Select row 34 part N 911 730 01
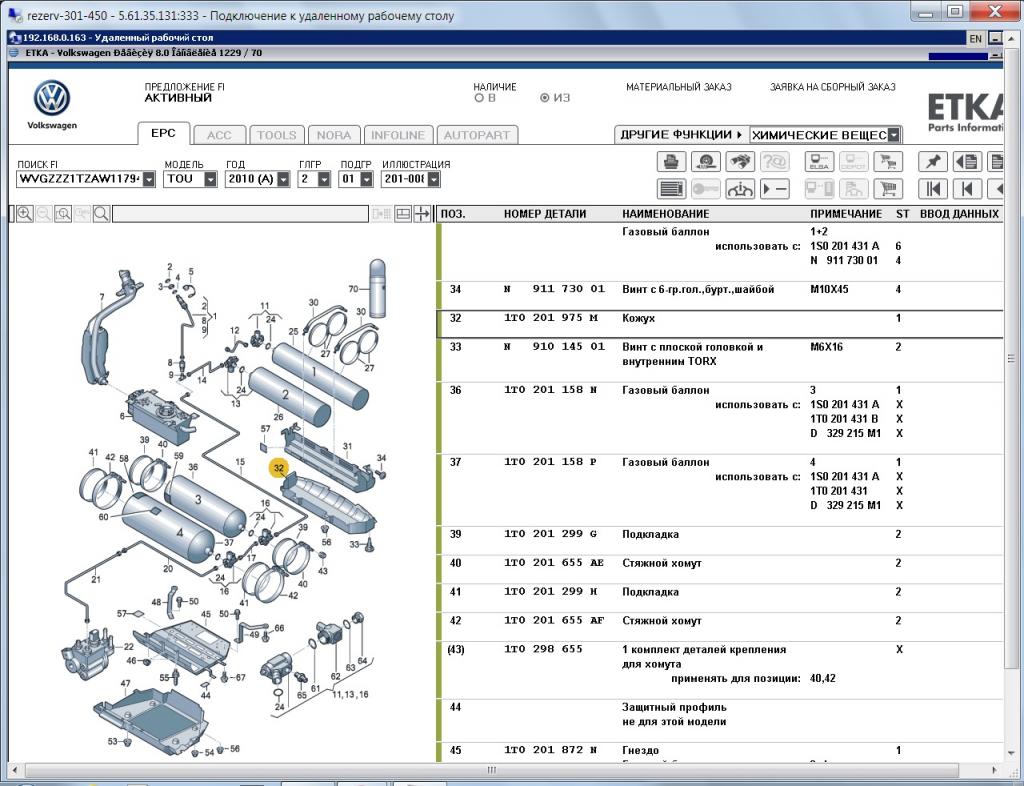 pyautogui.click(x=720, y=296)
